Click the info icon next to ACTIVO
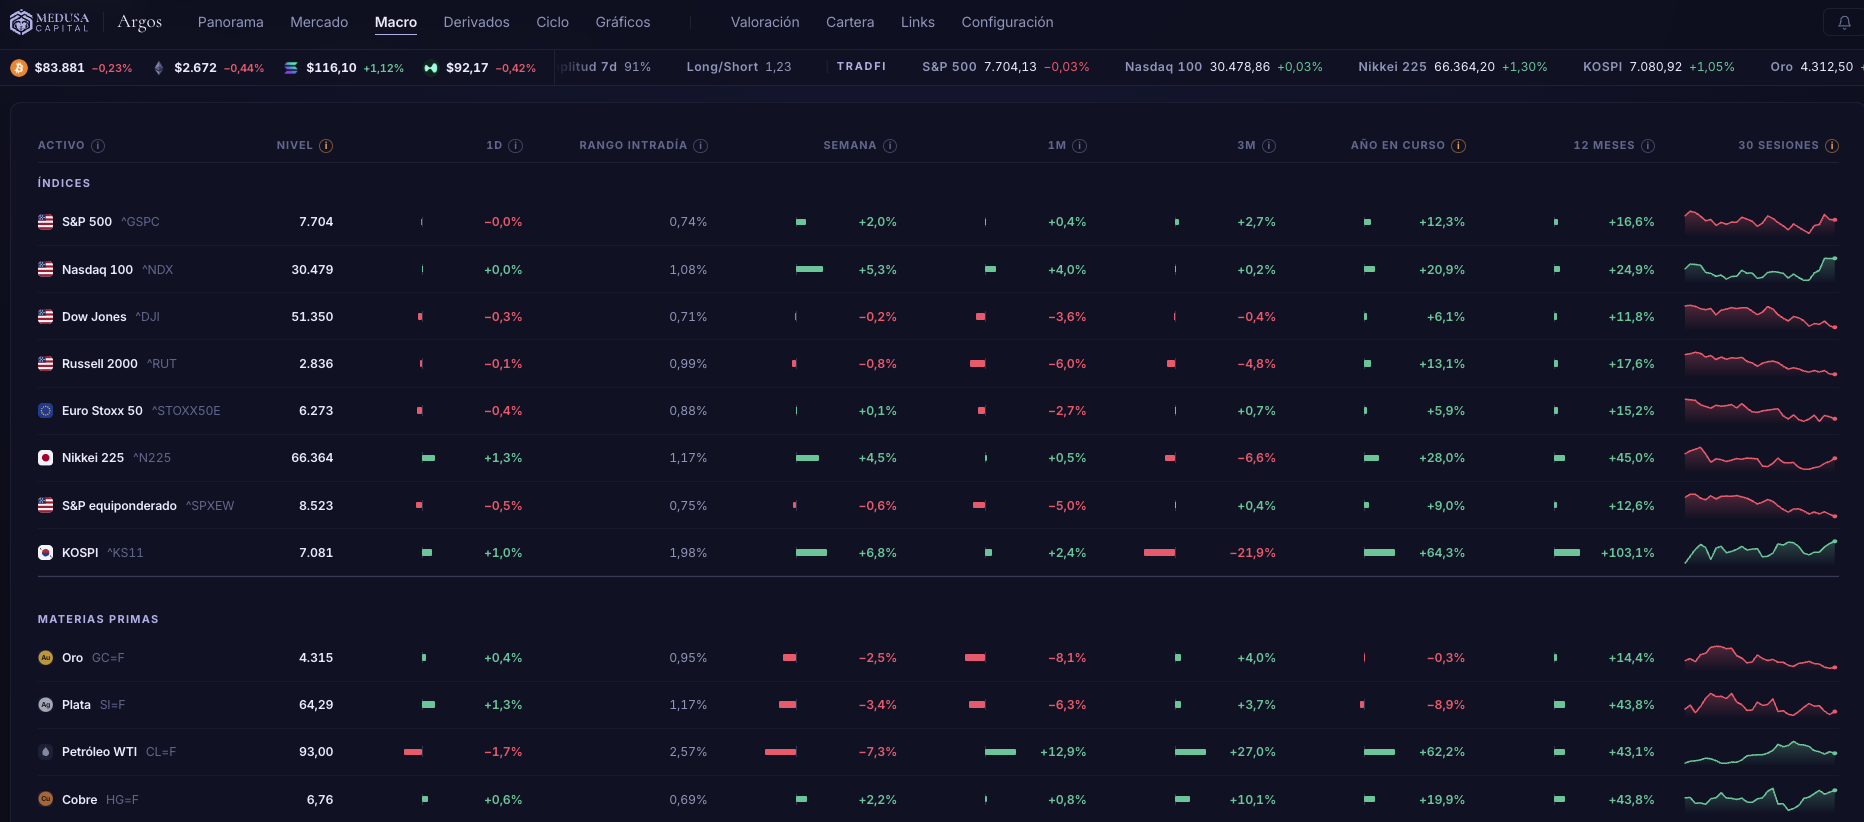This screenshot has height=822, width=1864. [x=98, y=146]
